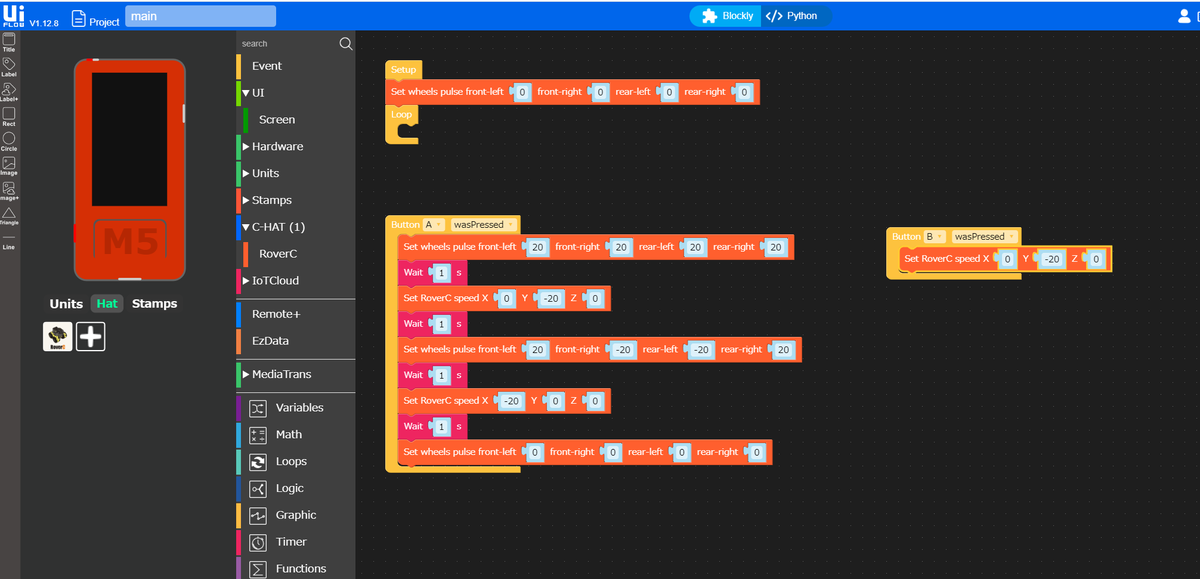The width and height of the screenshot is (1200, 579).
Task: Open wasPressed dropdown on Button B block
Action: pyautogui.click(x=983, y=237)
